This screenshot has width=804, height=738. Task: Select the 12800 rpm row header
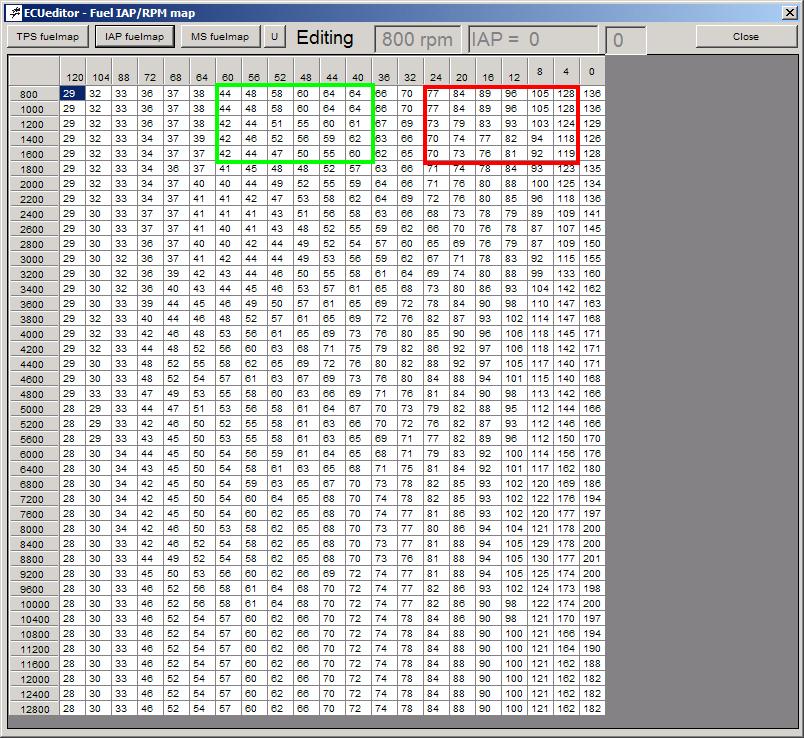pyautogui.click(x=34, y=709)
